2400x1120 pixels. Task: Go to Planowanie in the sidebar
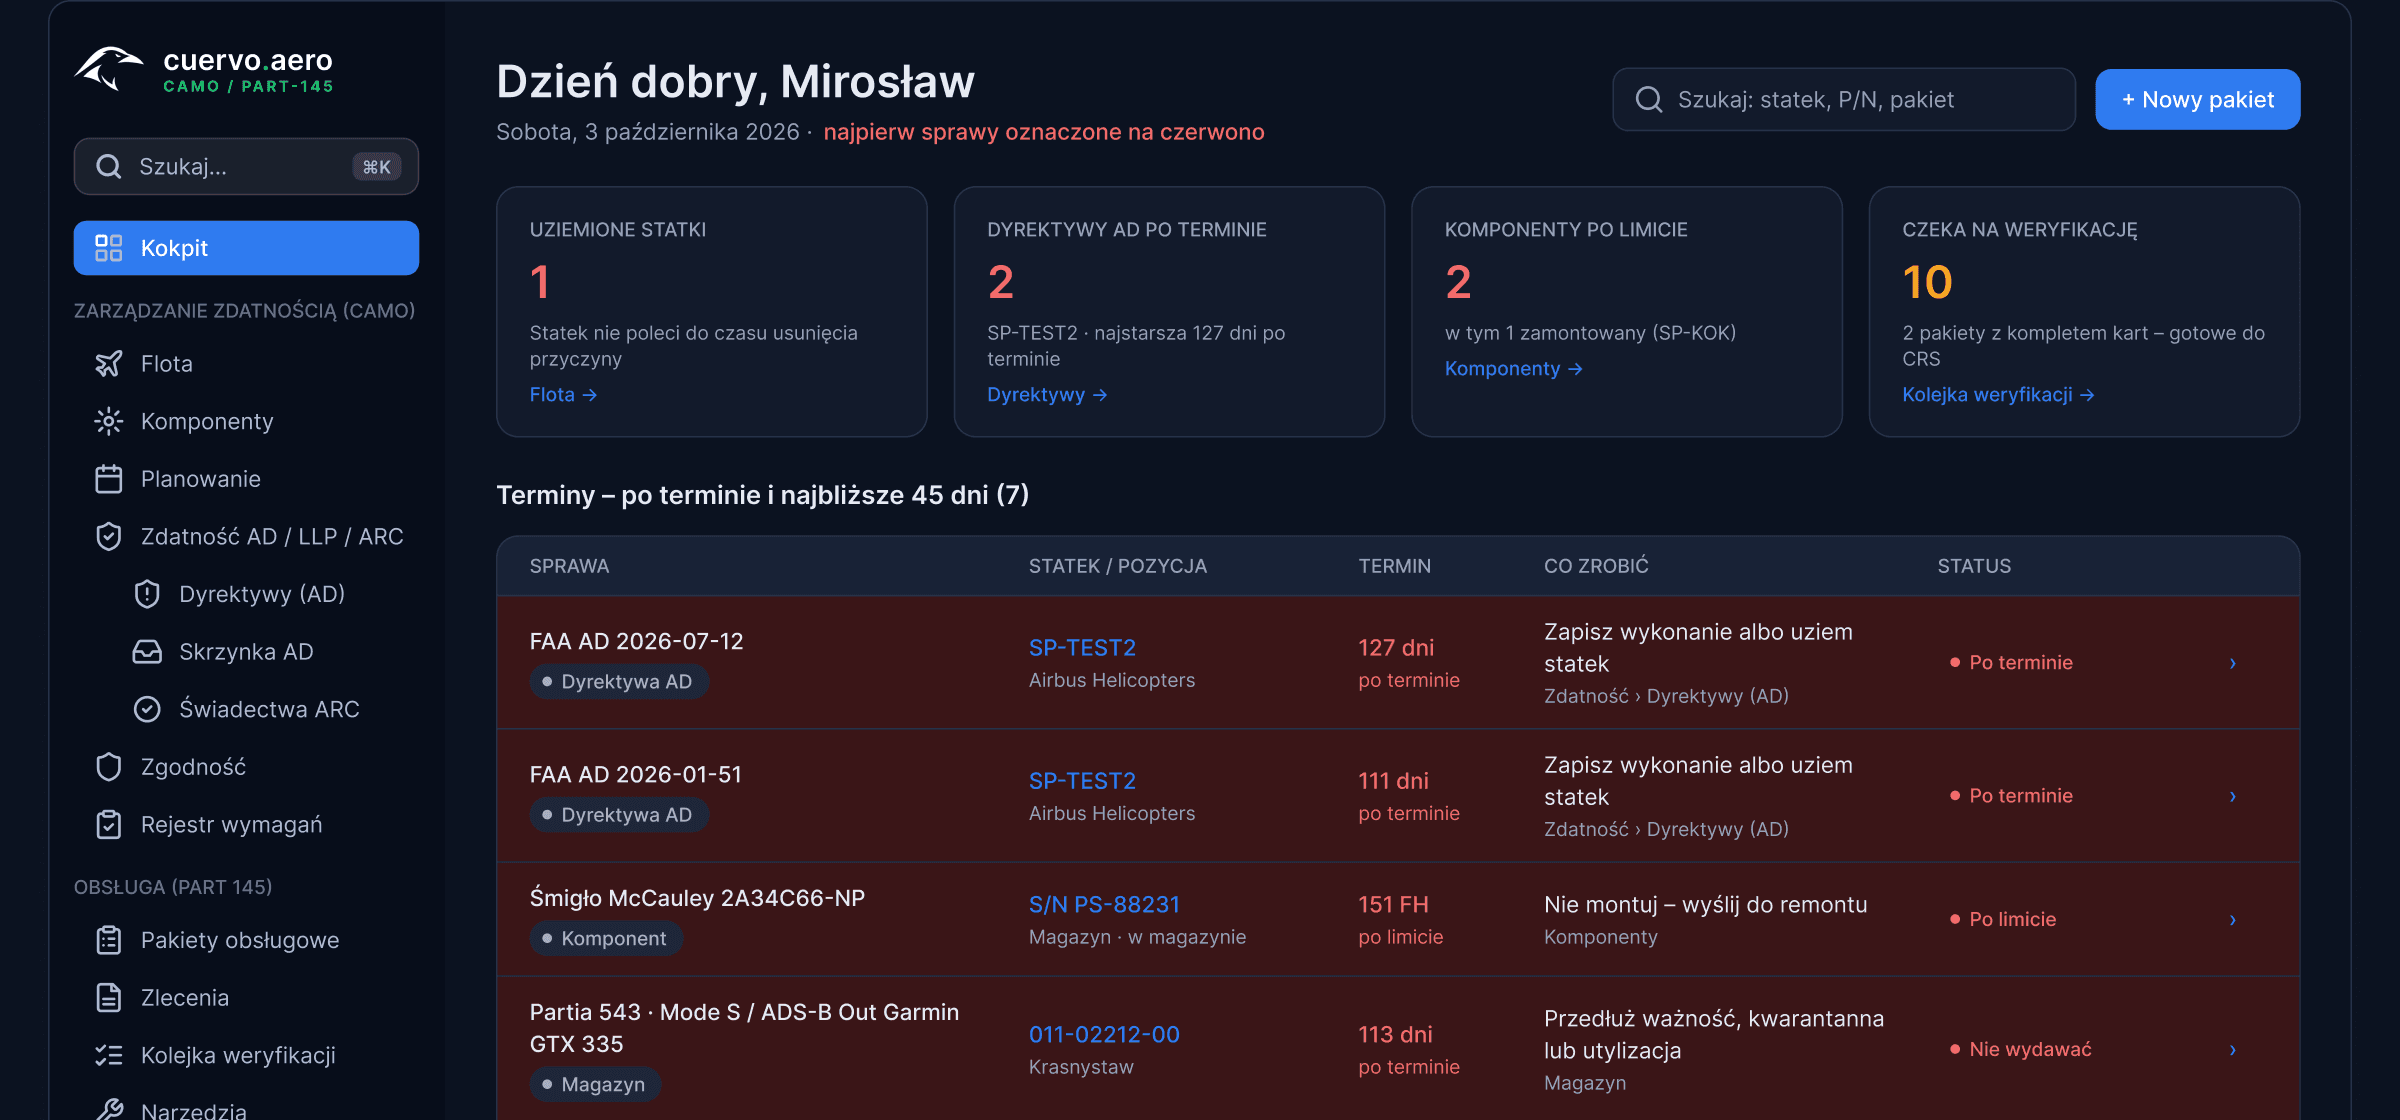point(246,479)
